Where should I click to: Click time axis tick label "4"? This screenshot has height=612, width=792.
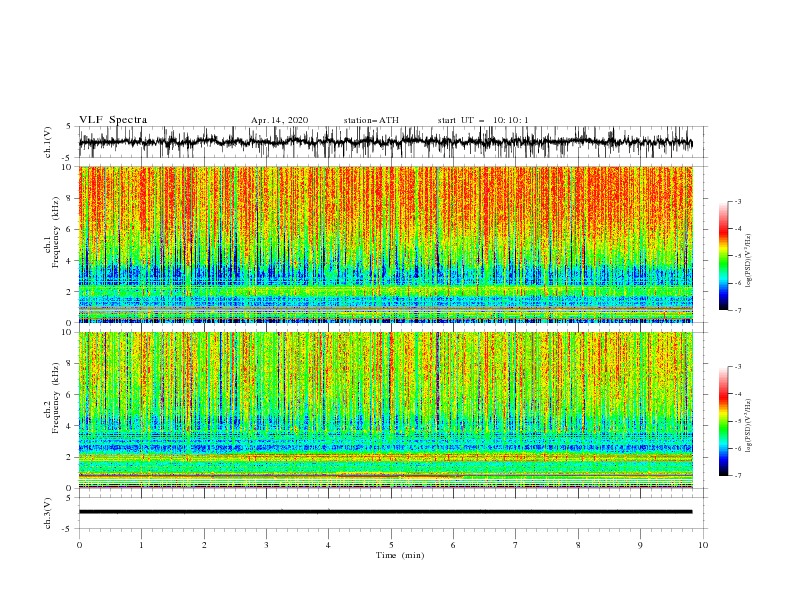(x=328, y=545)
